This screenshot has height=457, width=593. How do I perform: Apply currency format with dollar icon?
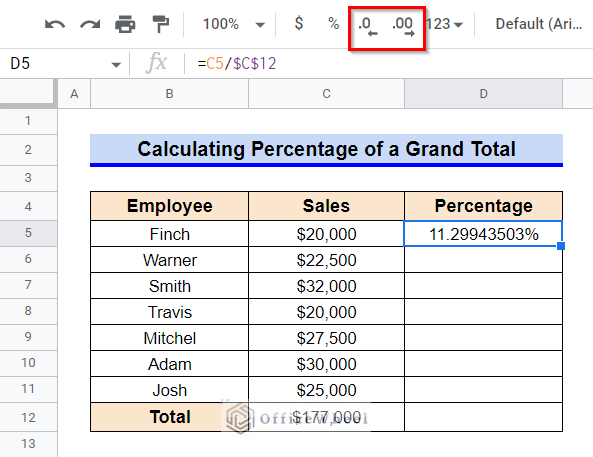[299, 23]
